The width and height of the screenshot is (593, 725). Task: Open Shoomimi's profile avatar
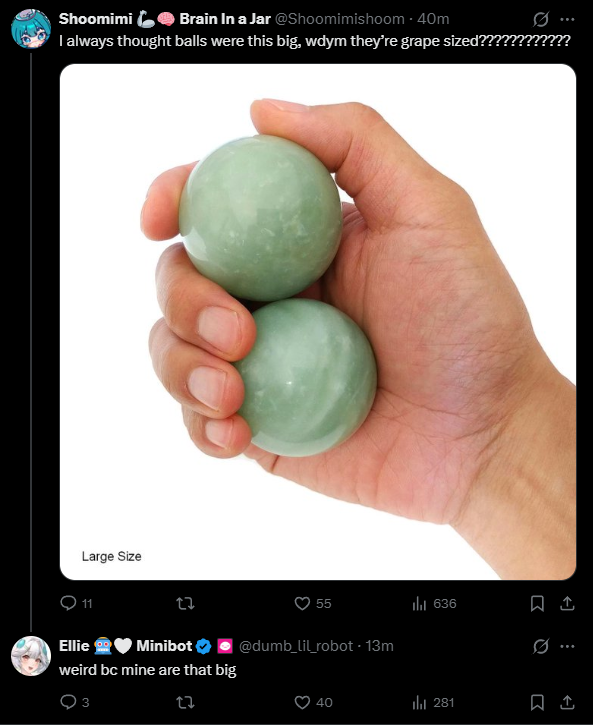point(31,29)
